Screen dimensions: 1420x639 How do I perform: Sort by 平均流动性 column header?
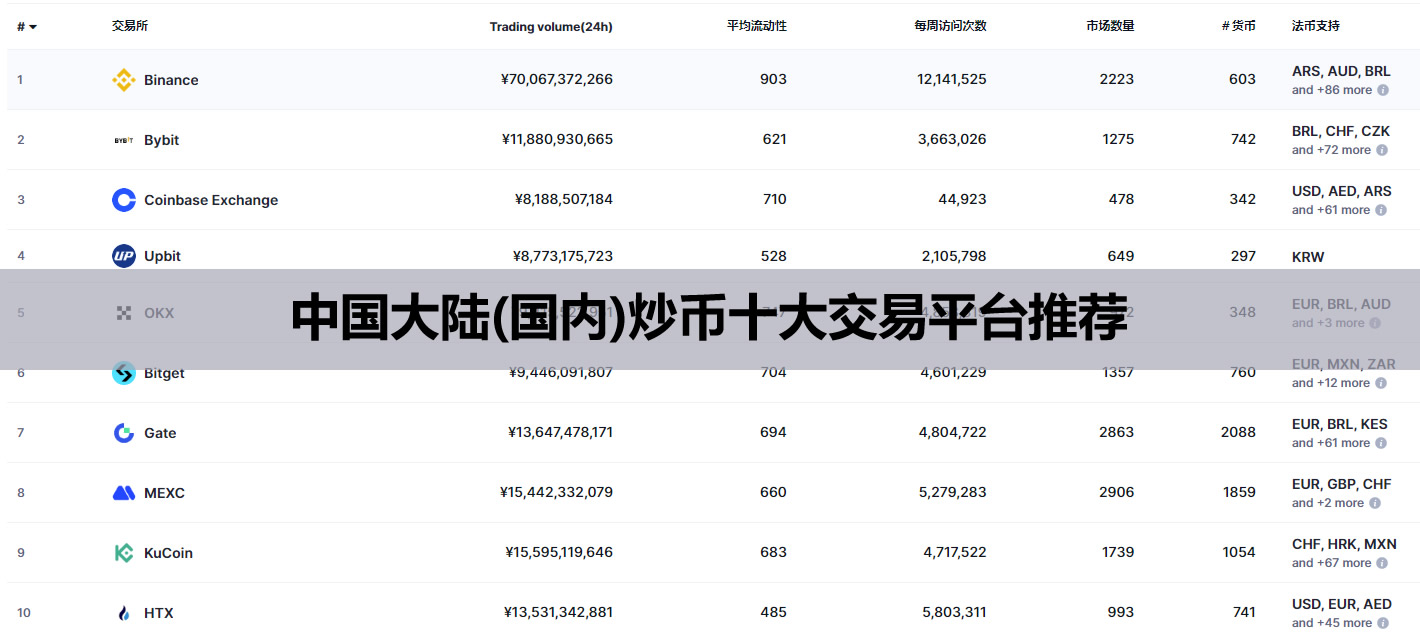click(756, 26)
